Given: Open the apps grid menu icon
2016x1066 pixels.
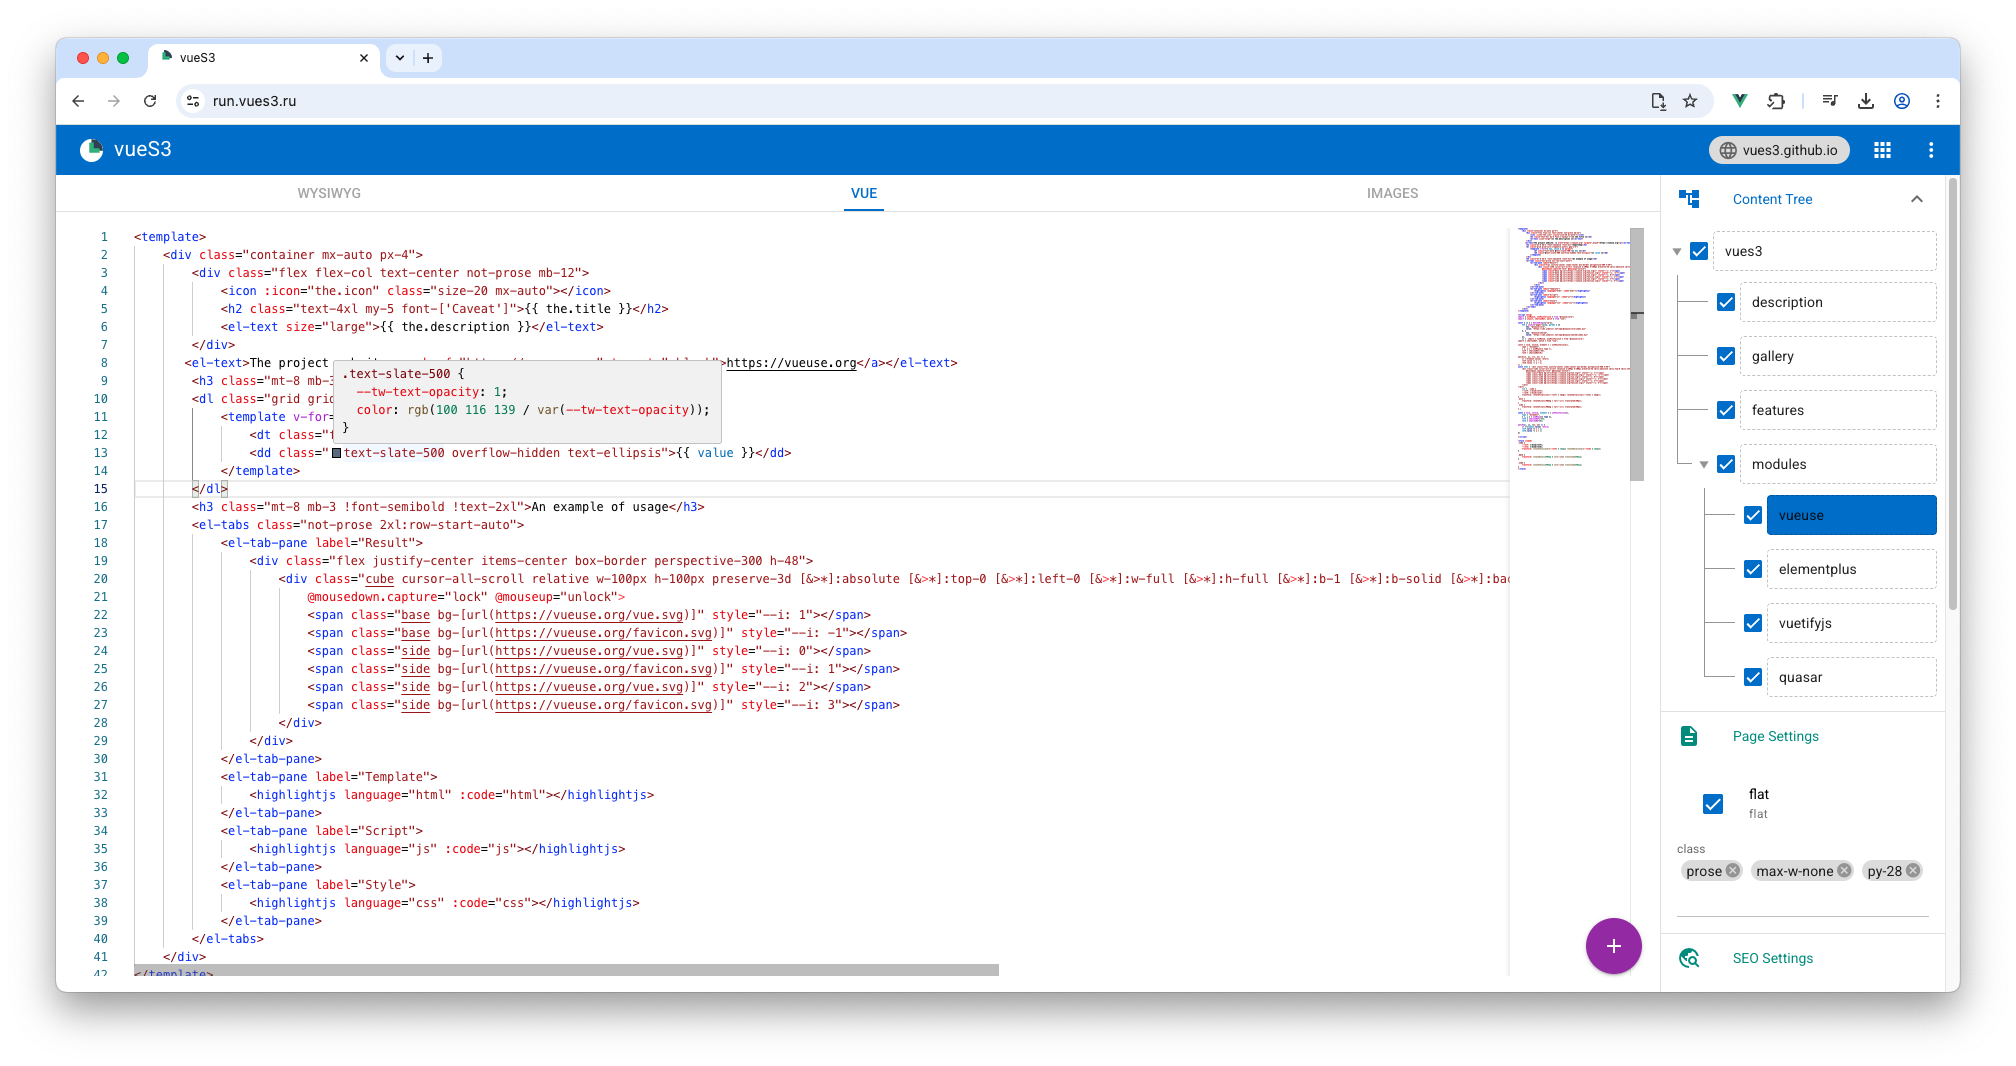Looking at the screenshot, I should click(x=1882, y=150).
